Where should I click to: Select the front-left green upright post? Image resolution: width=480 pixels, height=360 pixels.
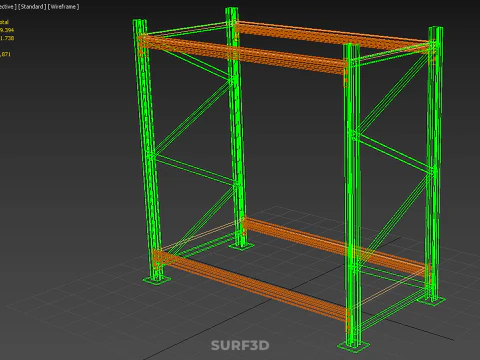(x=148, y=150)
